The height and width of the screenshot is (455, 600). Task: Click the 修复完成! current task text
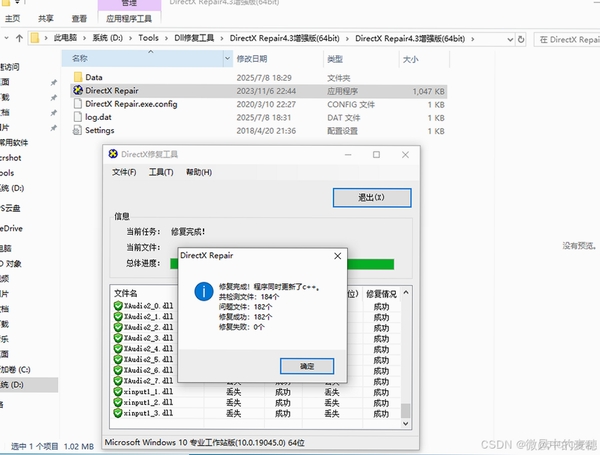coord(188,232)
